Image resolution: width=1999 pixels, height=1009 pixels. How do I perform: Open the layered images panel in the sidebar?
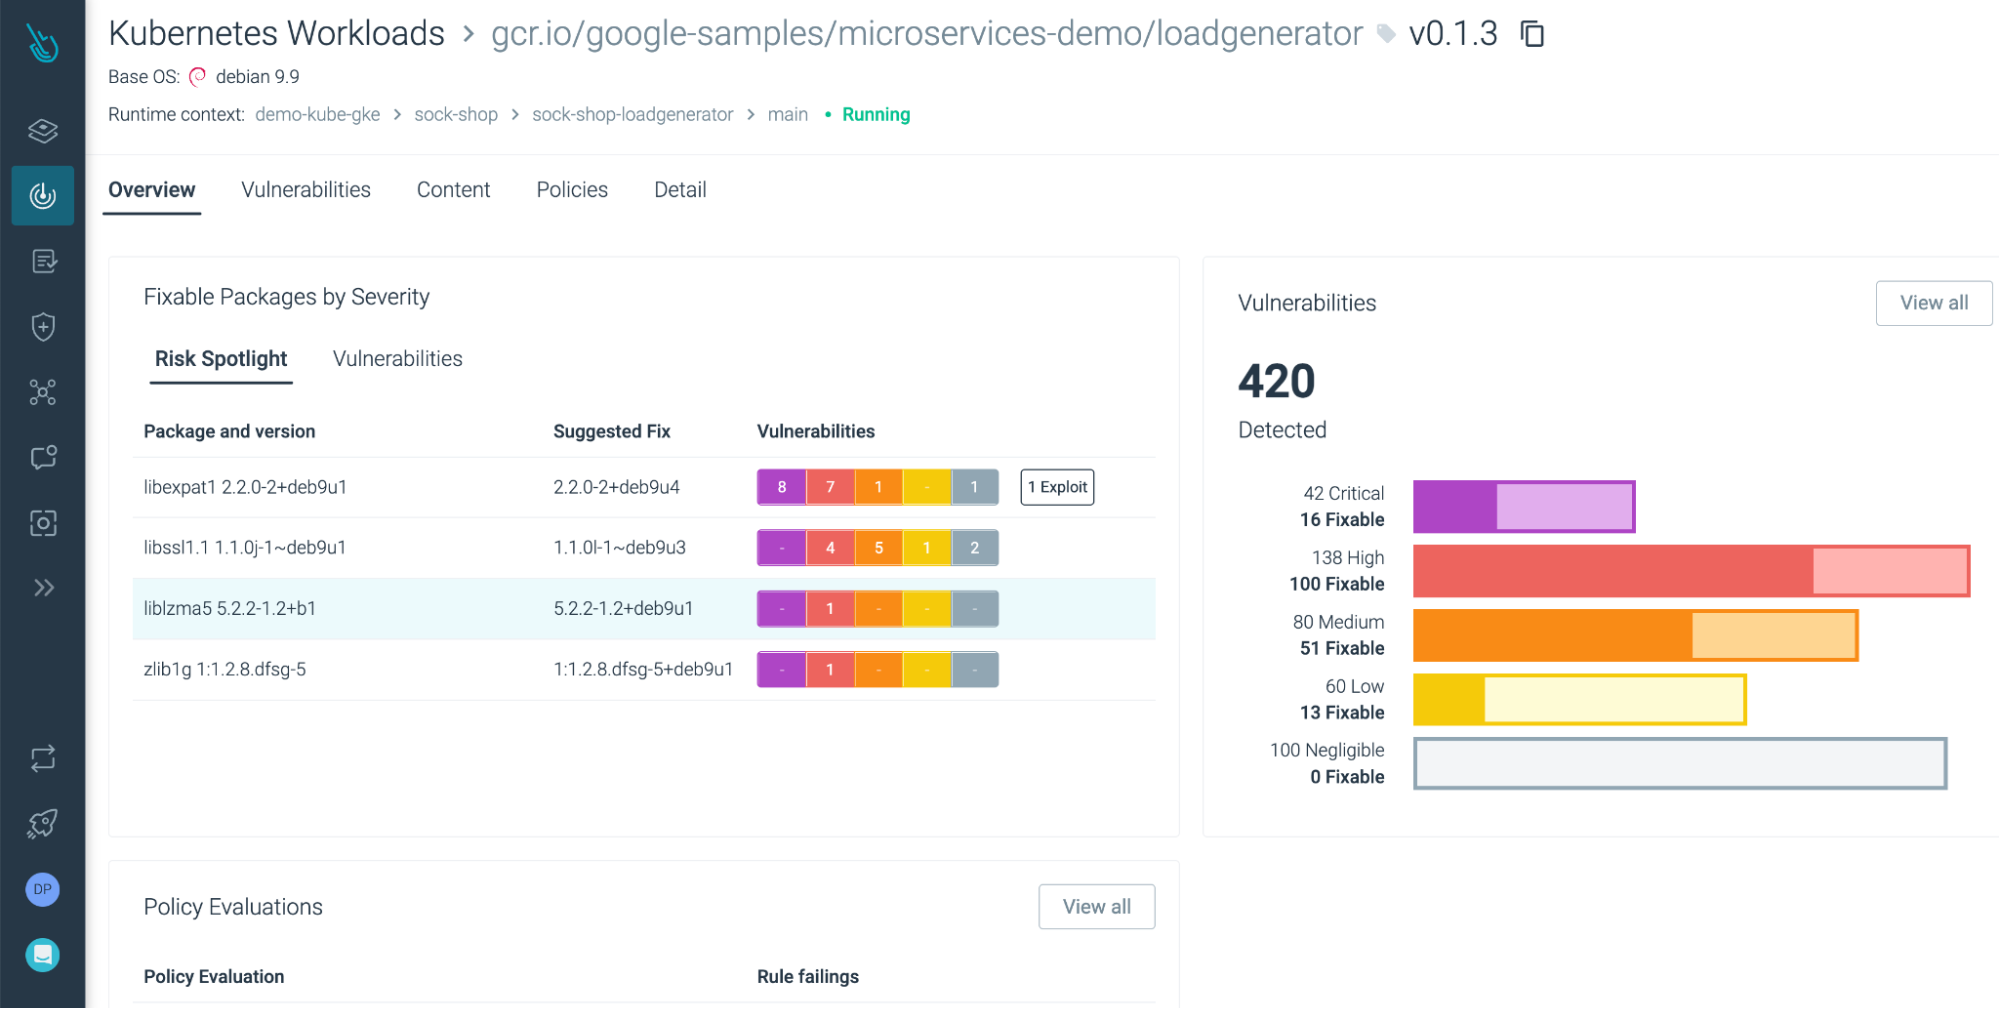(x=42, y=130)
